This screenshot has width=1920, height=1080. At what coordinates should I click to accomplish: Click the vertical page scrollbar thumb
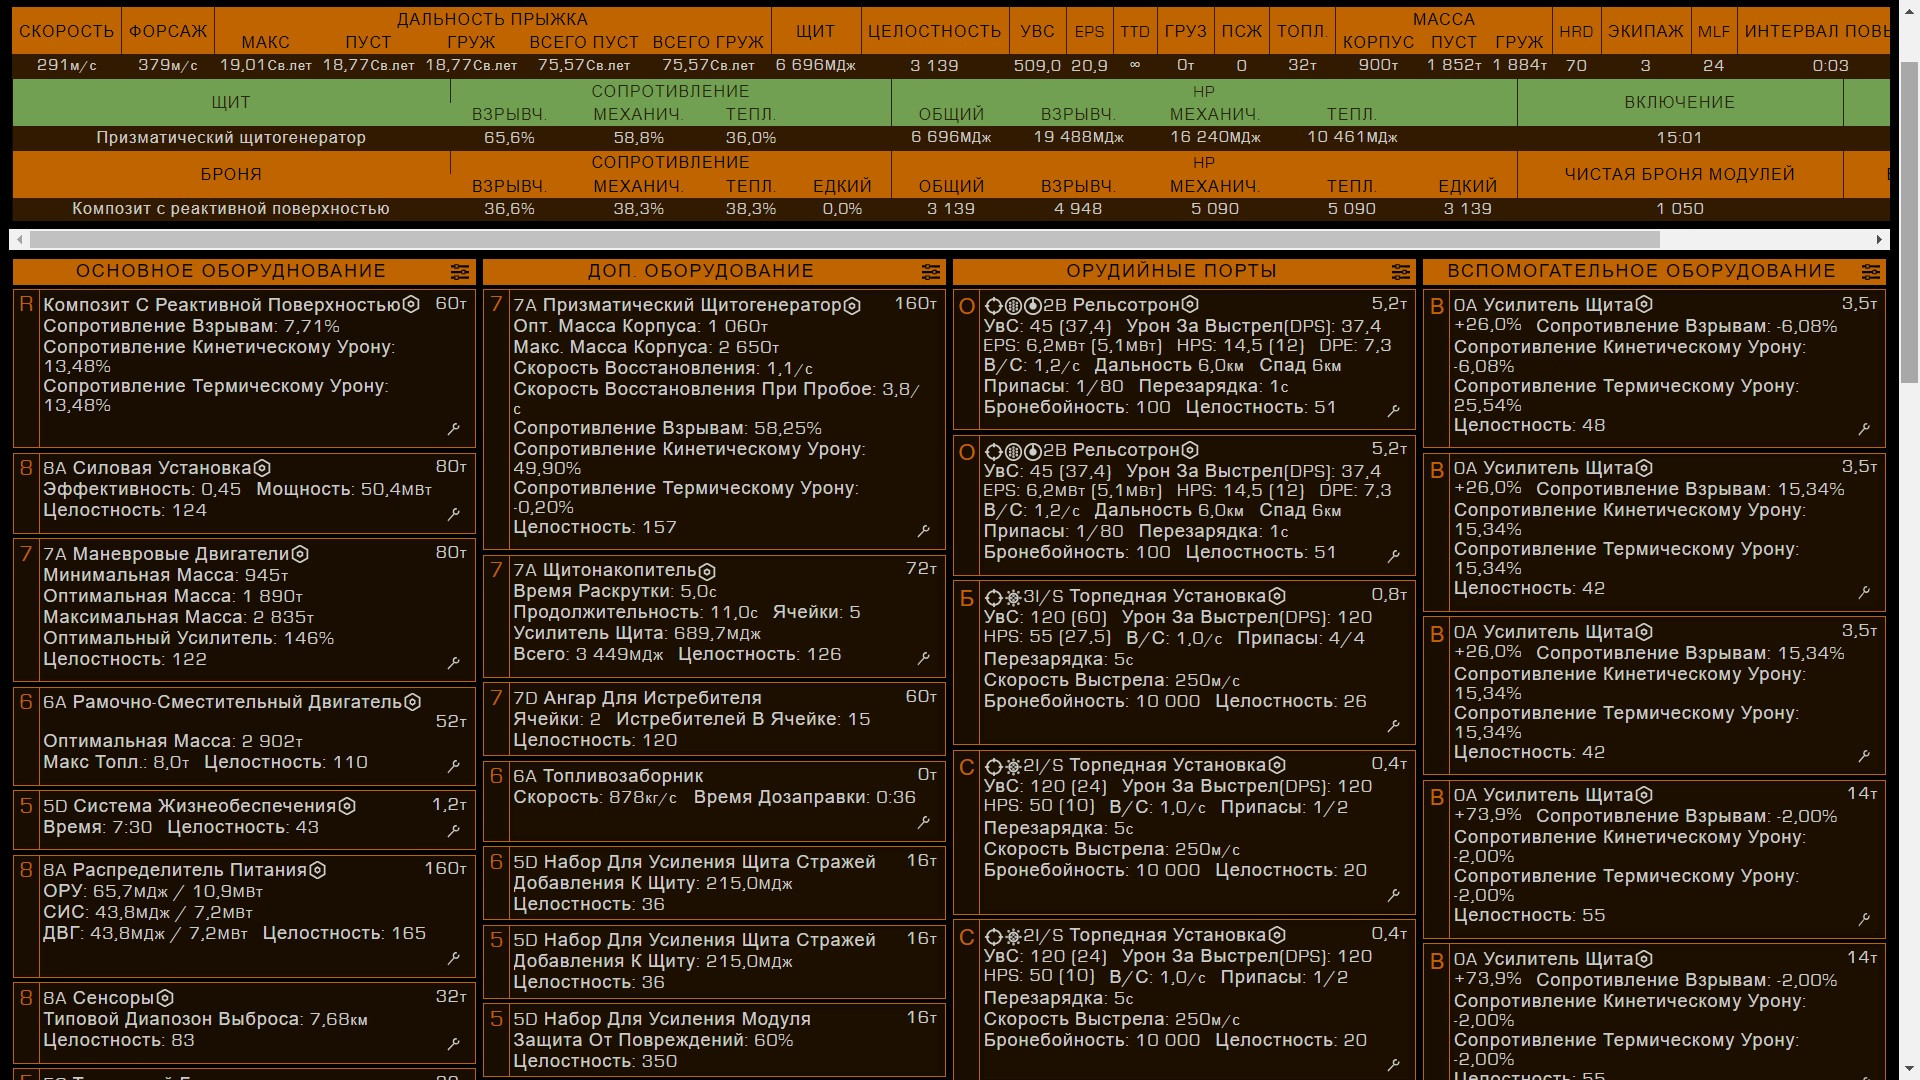click(x=1909, y=220)
